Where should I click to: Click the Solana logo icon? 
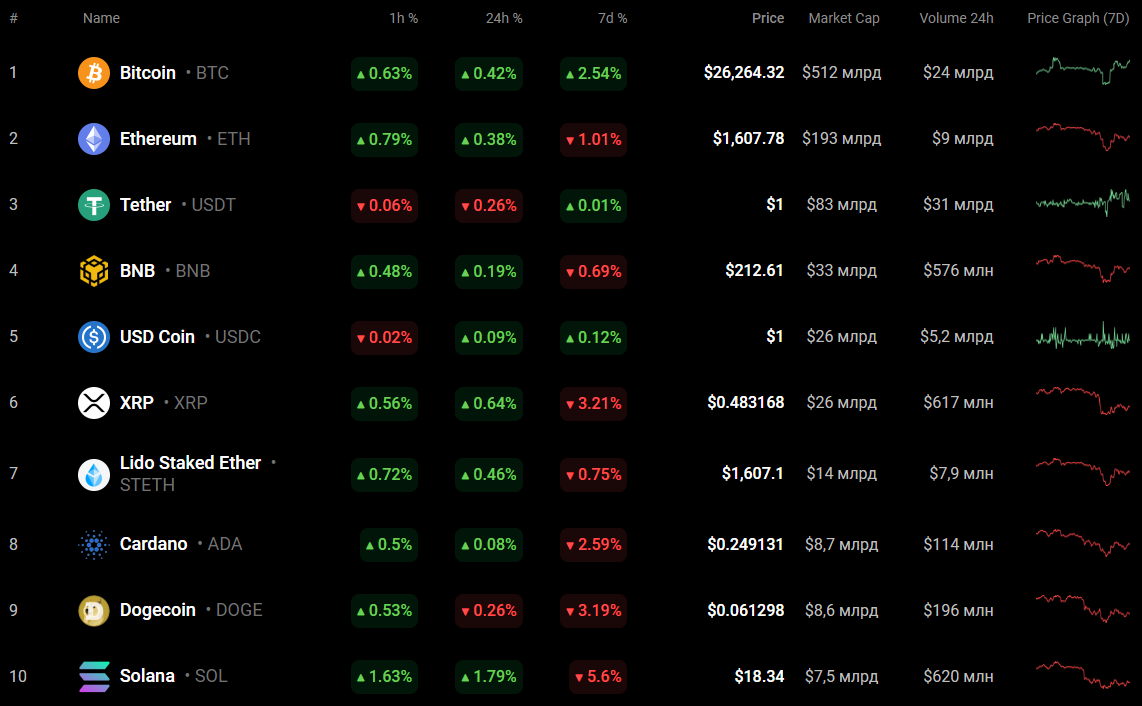(x=94, y=676)
